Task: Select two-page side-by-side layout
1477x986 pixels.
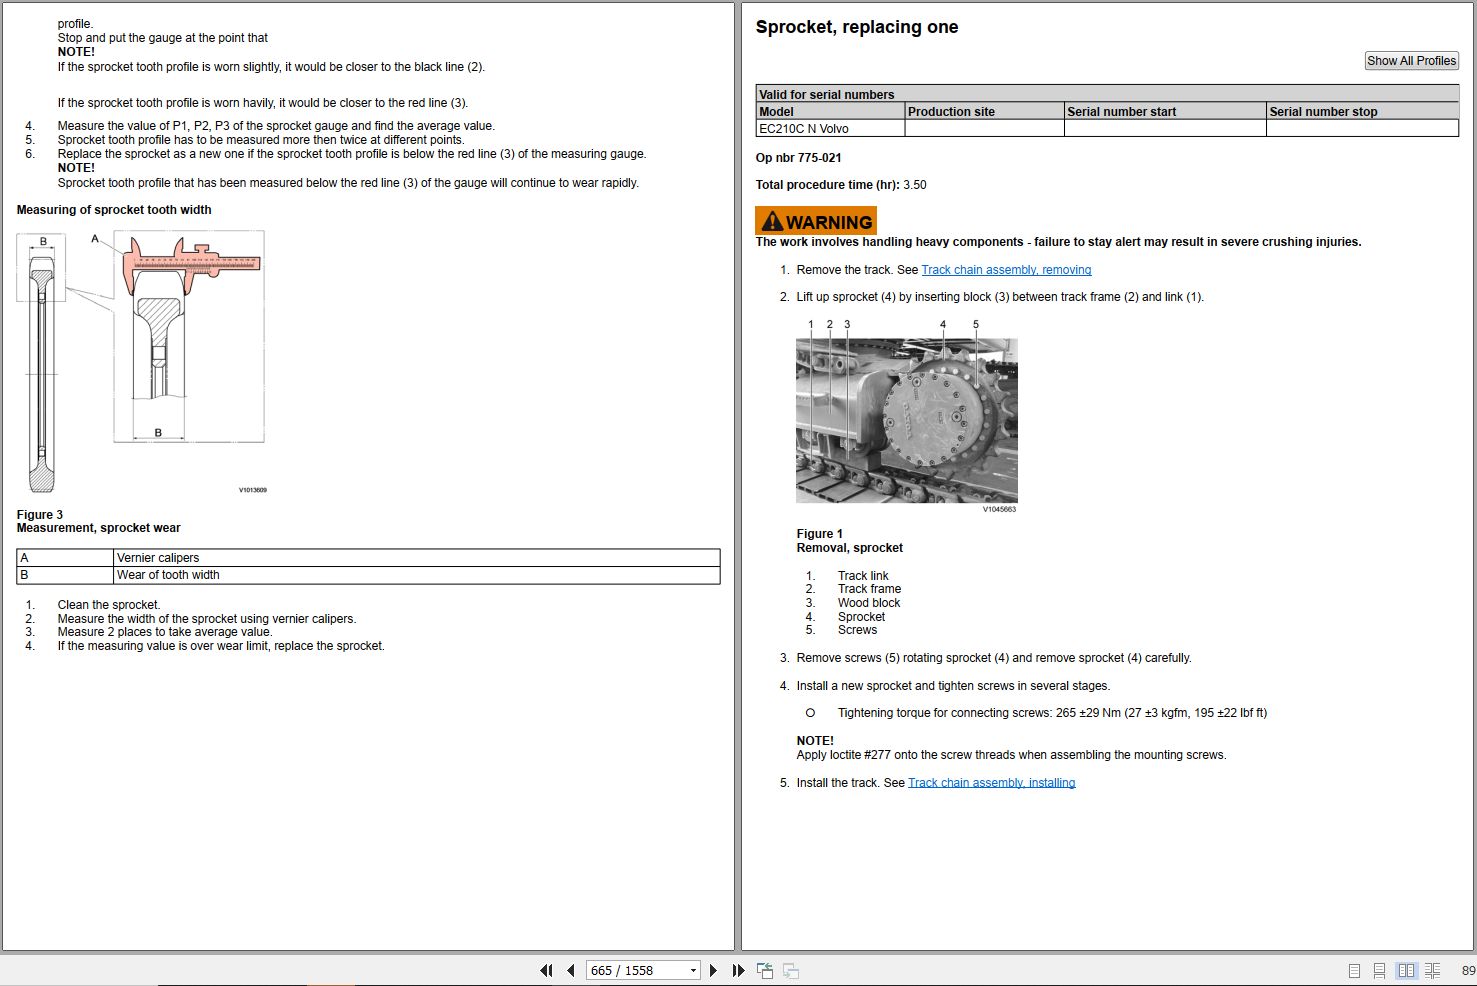Action: [x=1406, y=970]
